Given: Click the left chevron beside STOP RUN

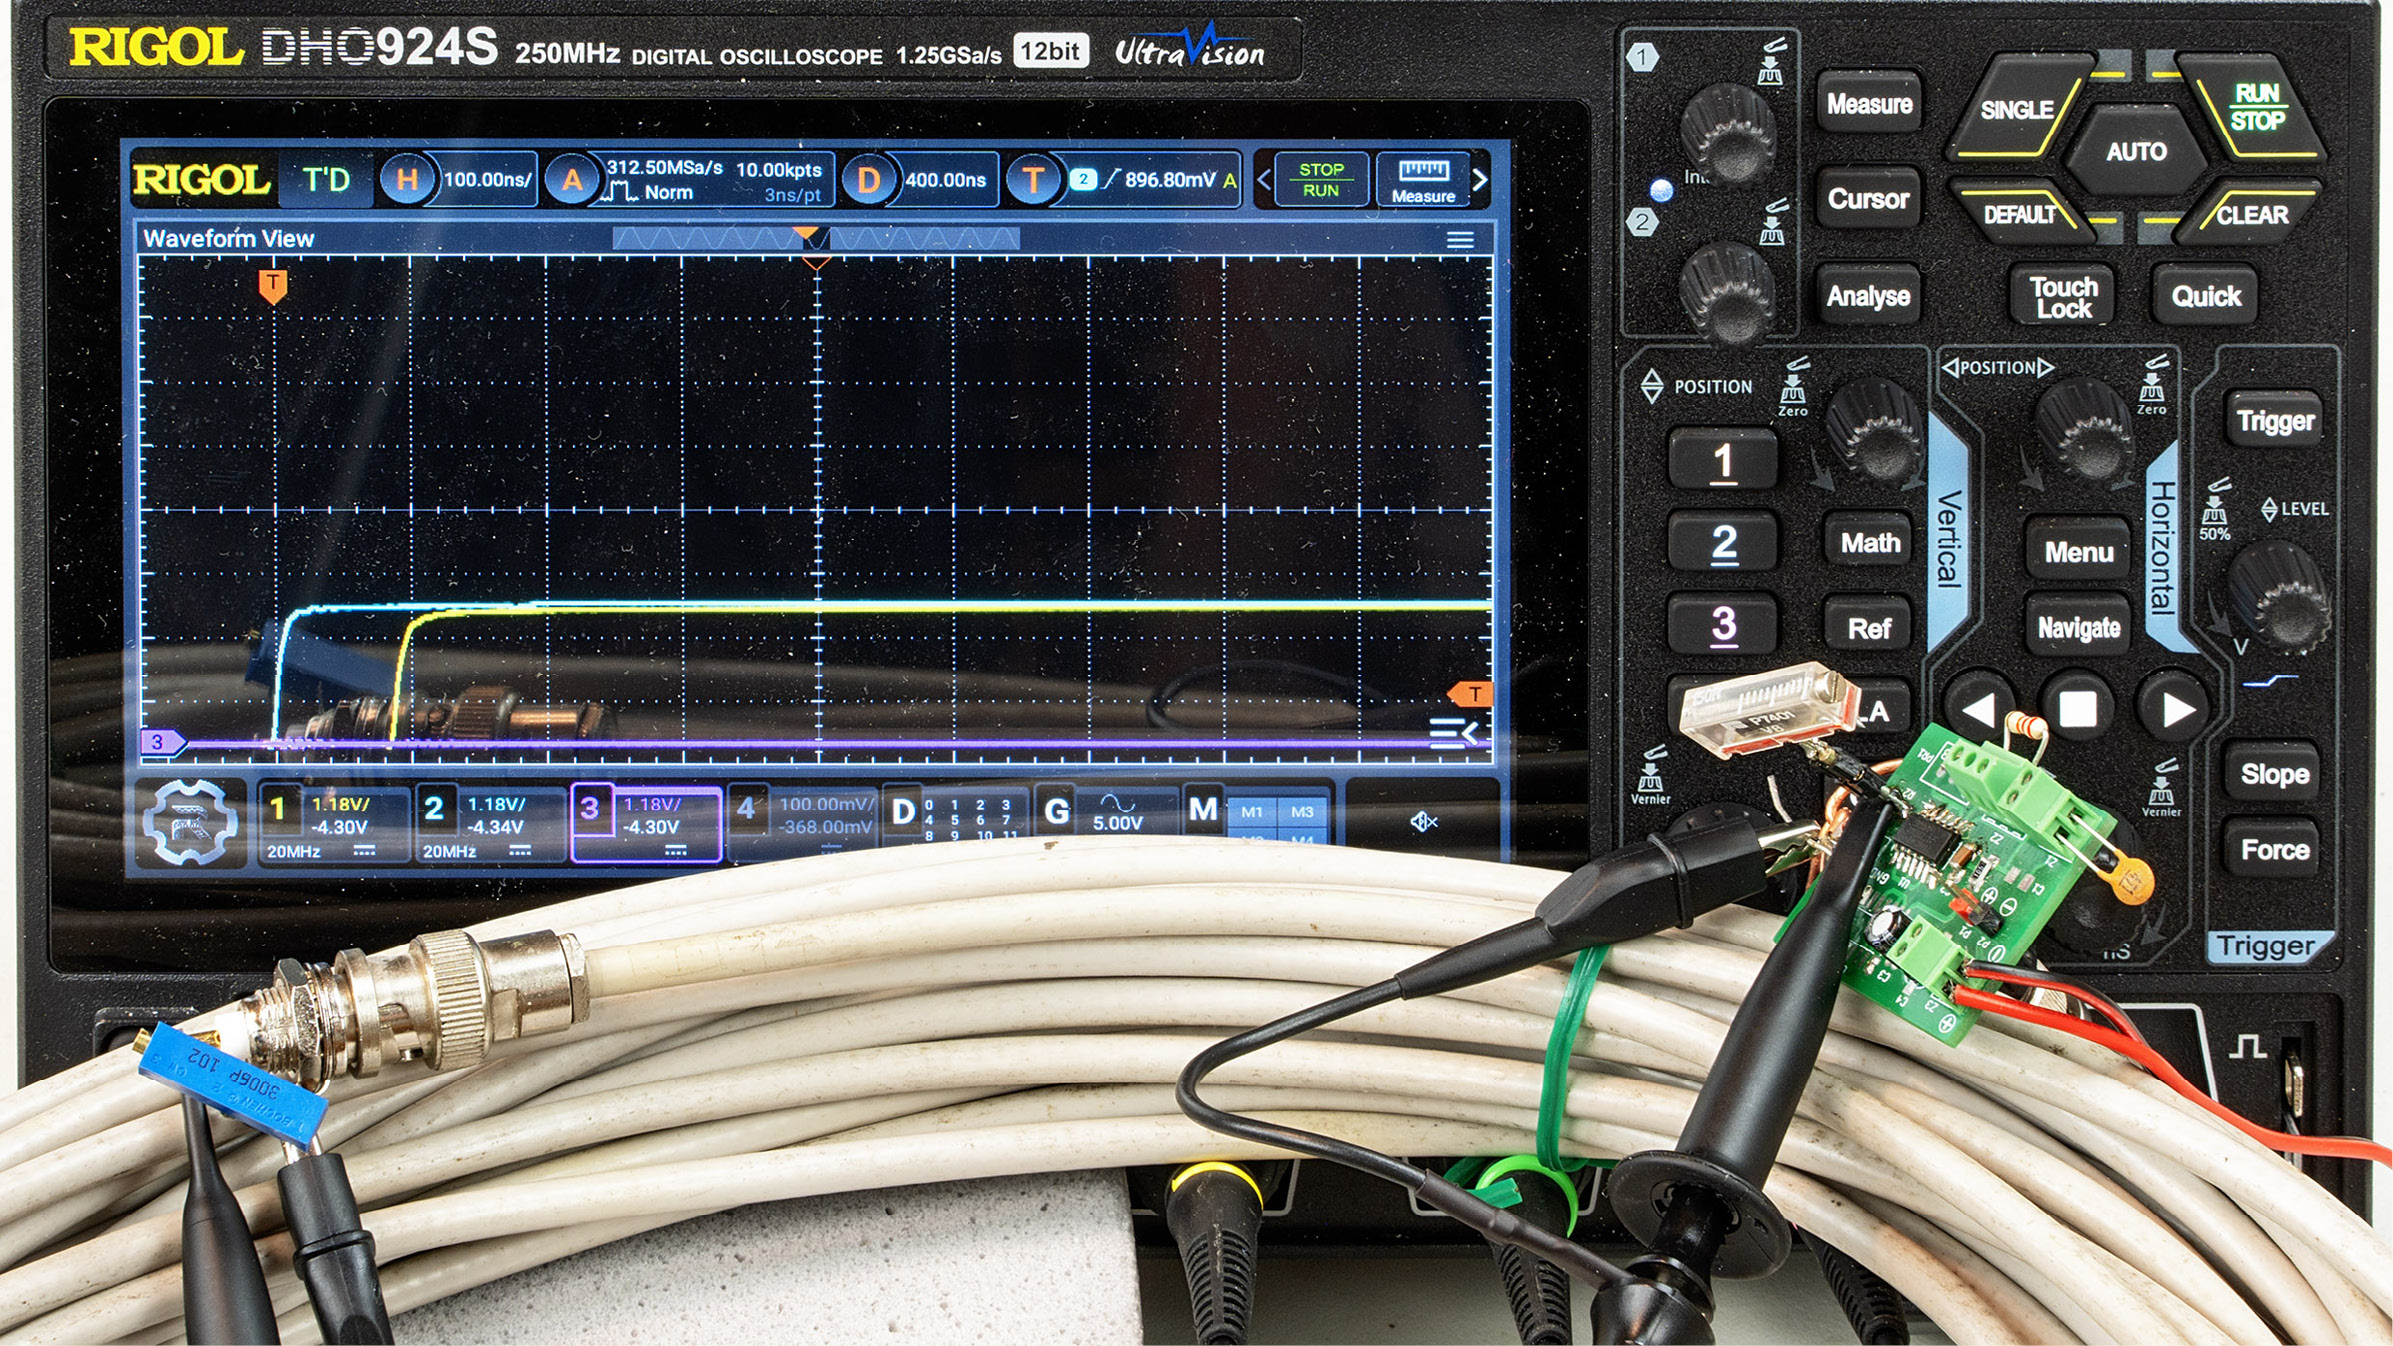Looking at the screenshot, I should [x=1264, y=180].
